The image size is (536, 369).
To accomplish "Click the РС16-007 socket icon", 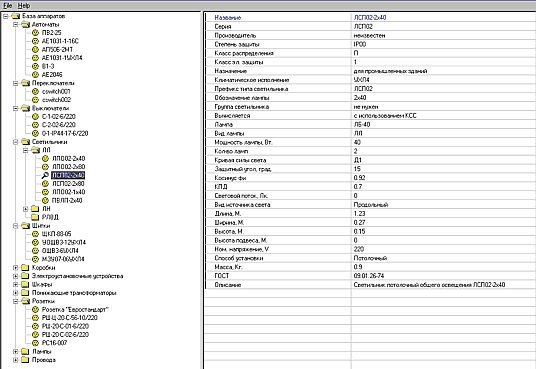I will pos(35,343).
